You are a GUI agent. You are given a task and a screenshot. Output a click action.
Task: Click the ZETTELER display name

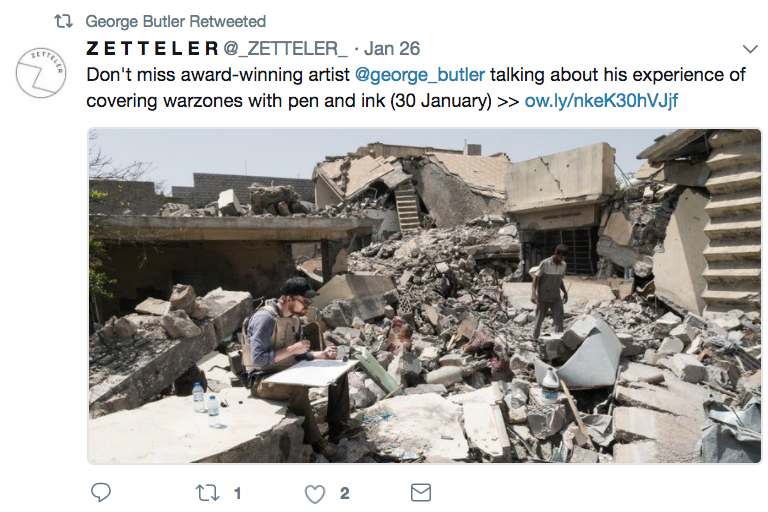[x=152, y=48]
